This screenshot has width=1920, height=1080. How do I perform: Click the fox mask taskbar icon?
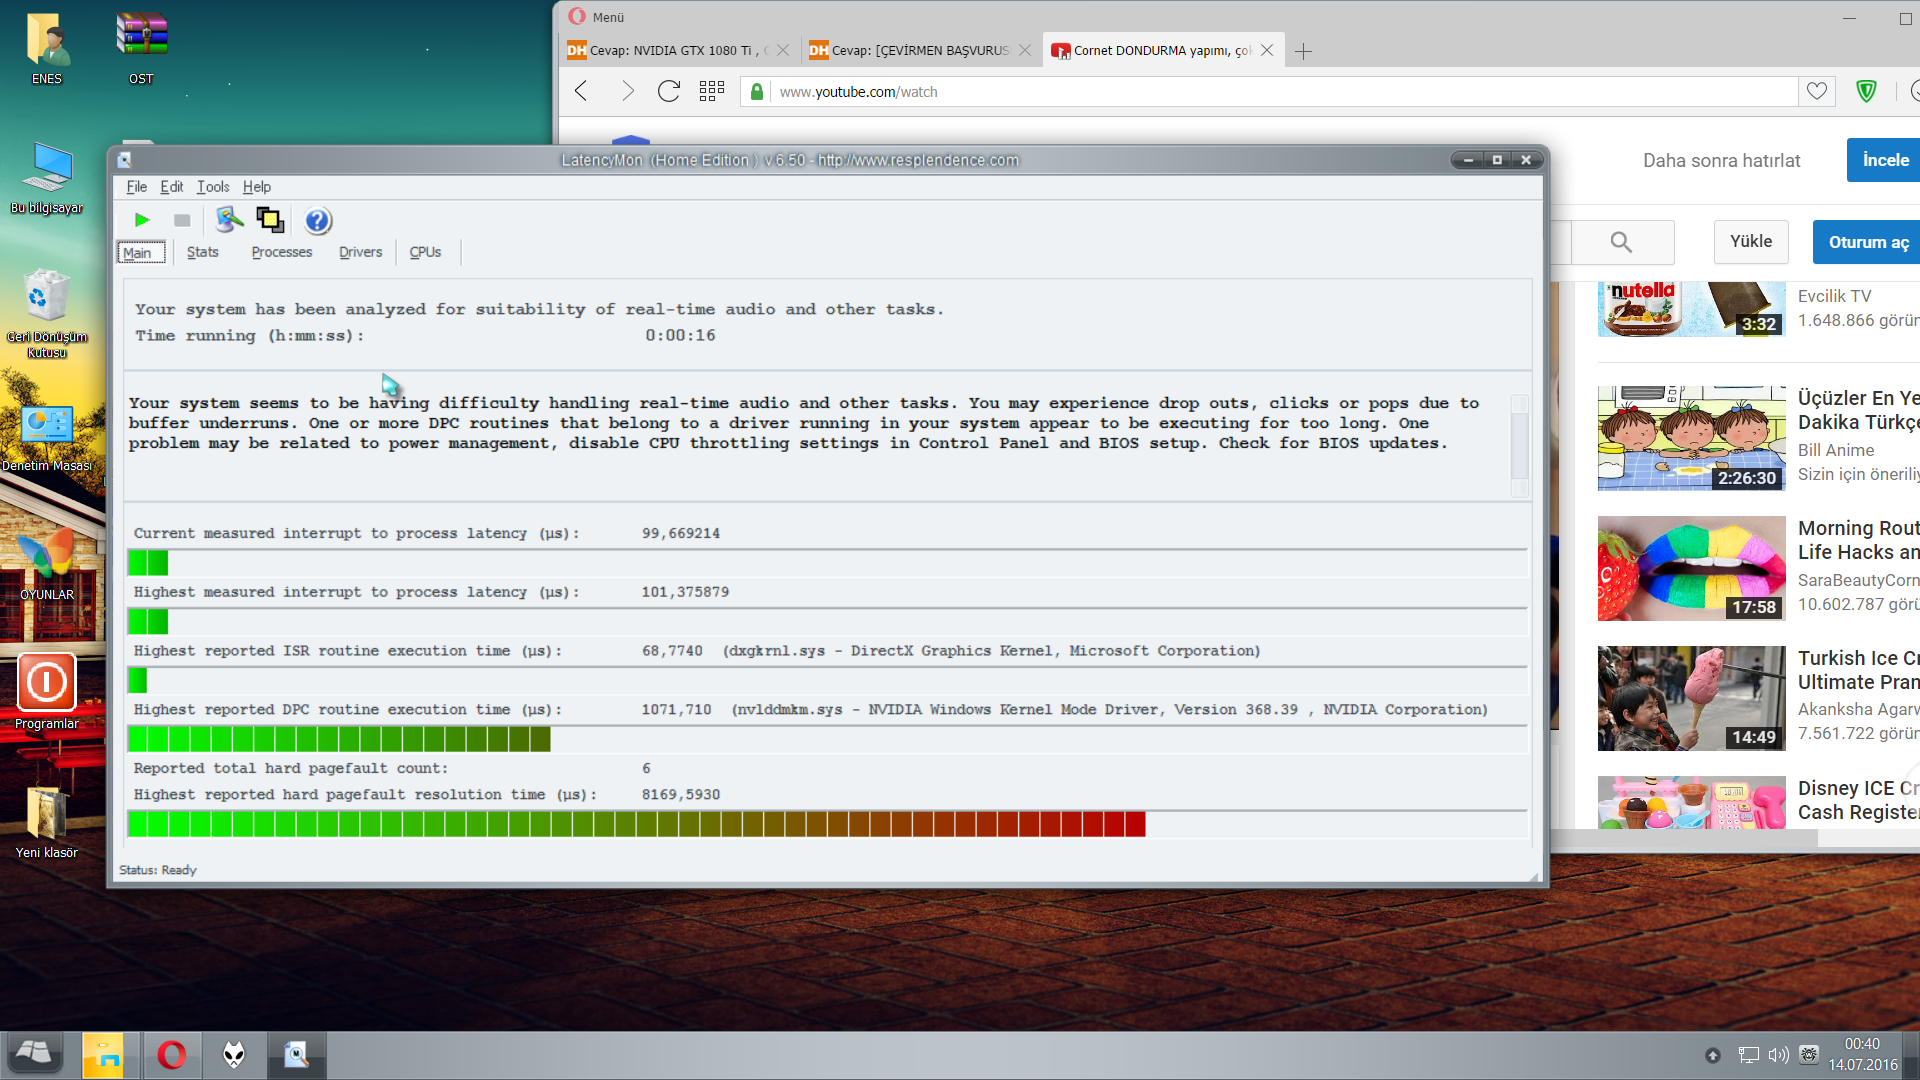234,1055
